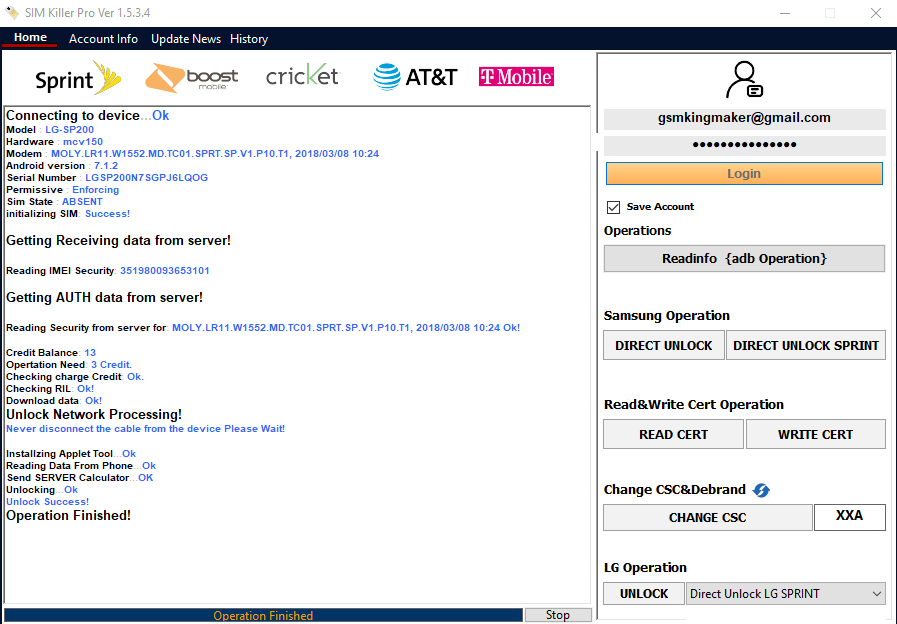Click the Stop button
The image size is (897, 624).
[x=558, y=615]
